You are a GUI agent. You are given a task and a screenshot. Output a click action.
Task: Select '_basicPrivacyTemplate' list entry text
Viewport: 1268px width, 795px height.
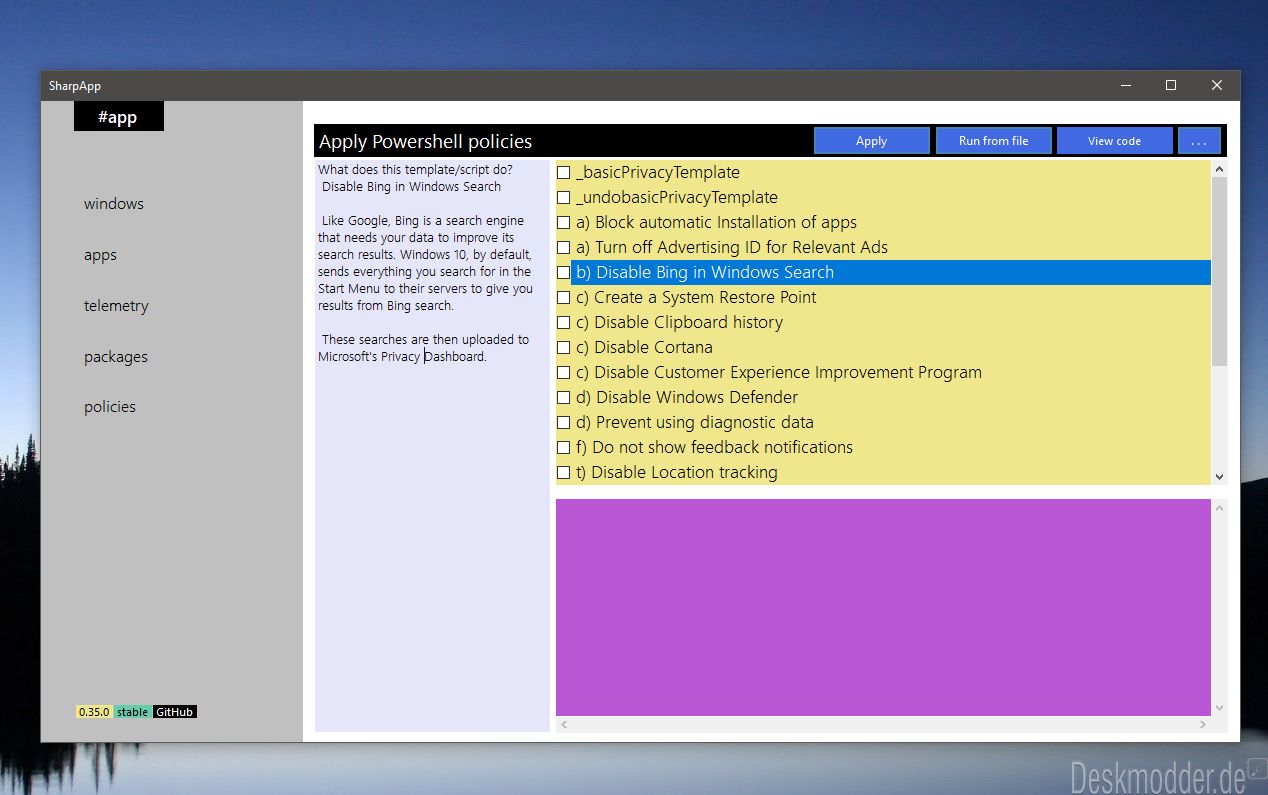[658, 172]
